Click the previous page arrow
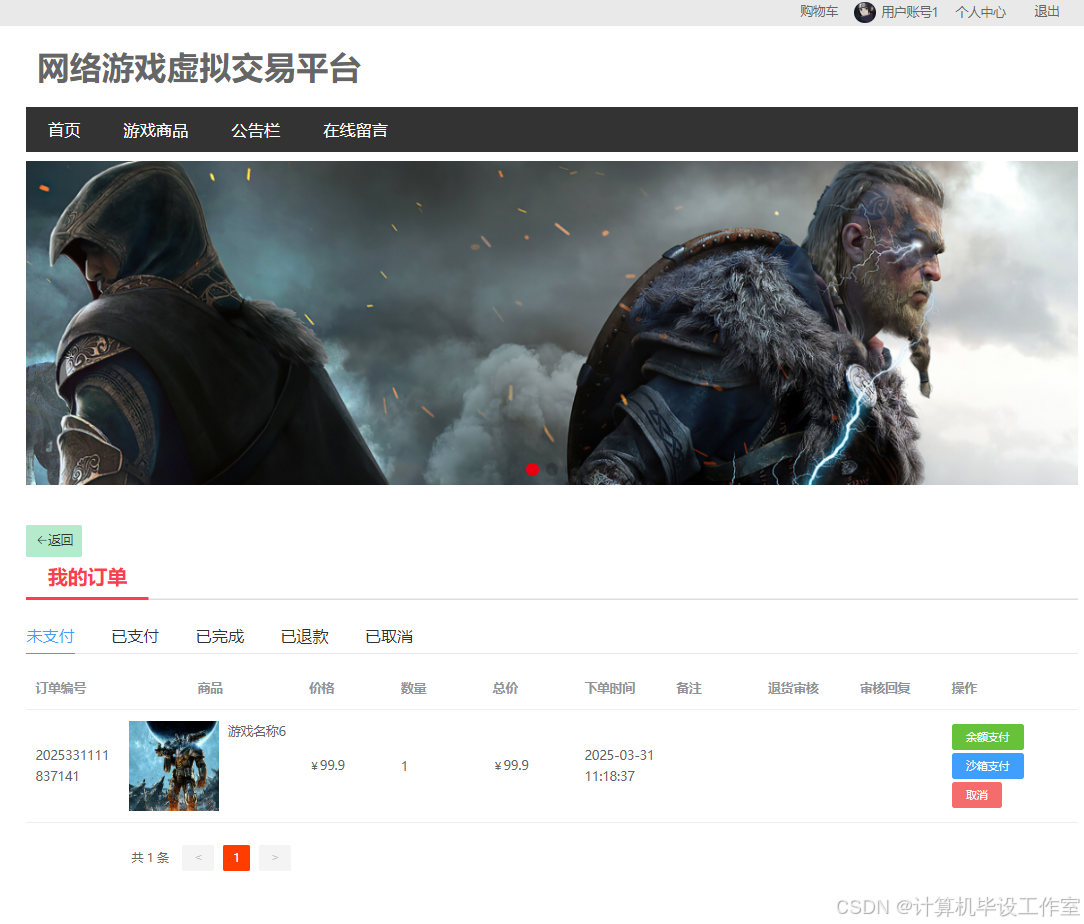Viewport: 1084px width, 924px height. pos(198,858)
